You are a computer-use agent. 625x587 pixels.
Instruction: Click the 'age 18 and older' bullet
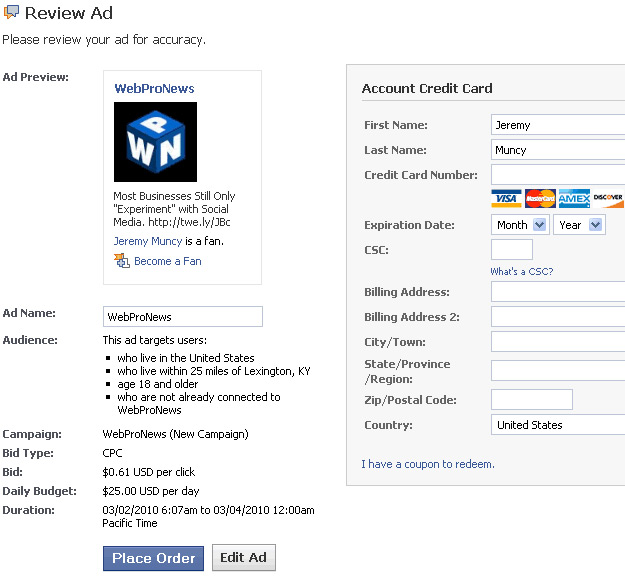[x=157, y=384]
